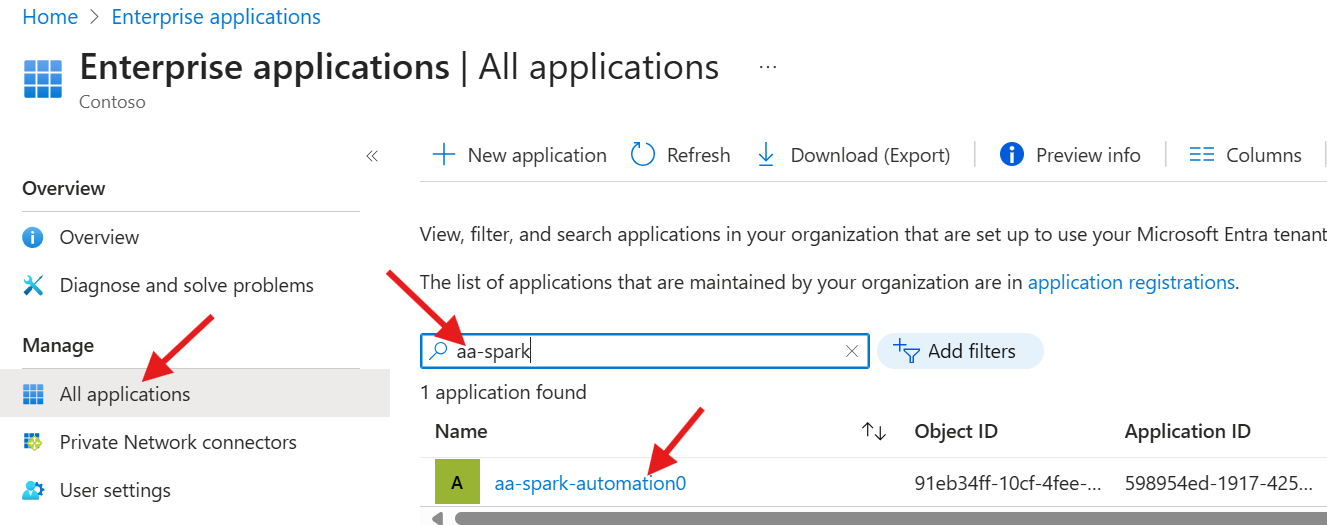Click the New application plus icon
The width and height of the screenshot is (1327, 525).
click(x=442, y=155)
